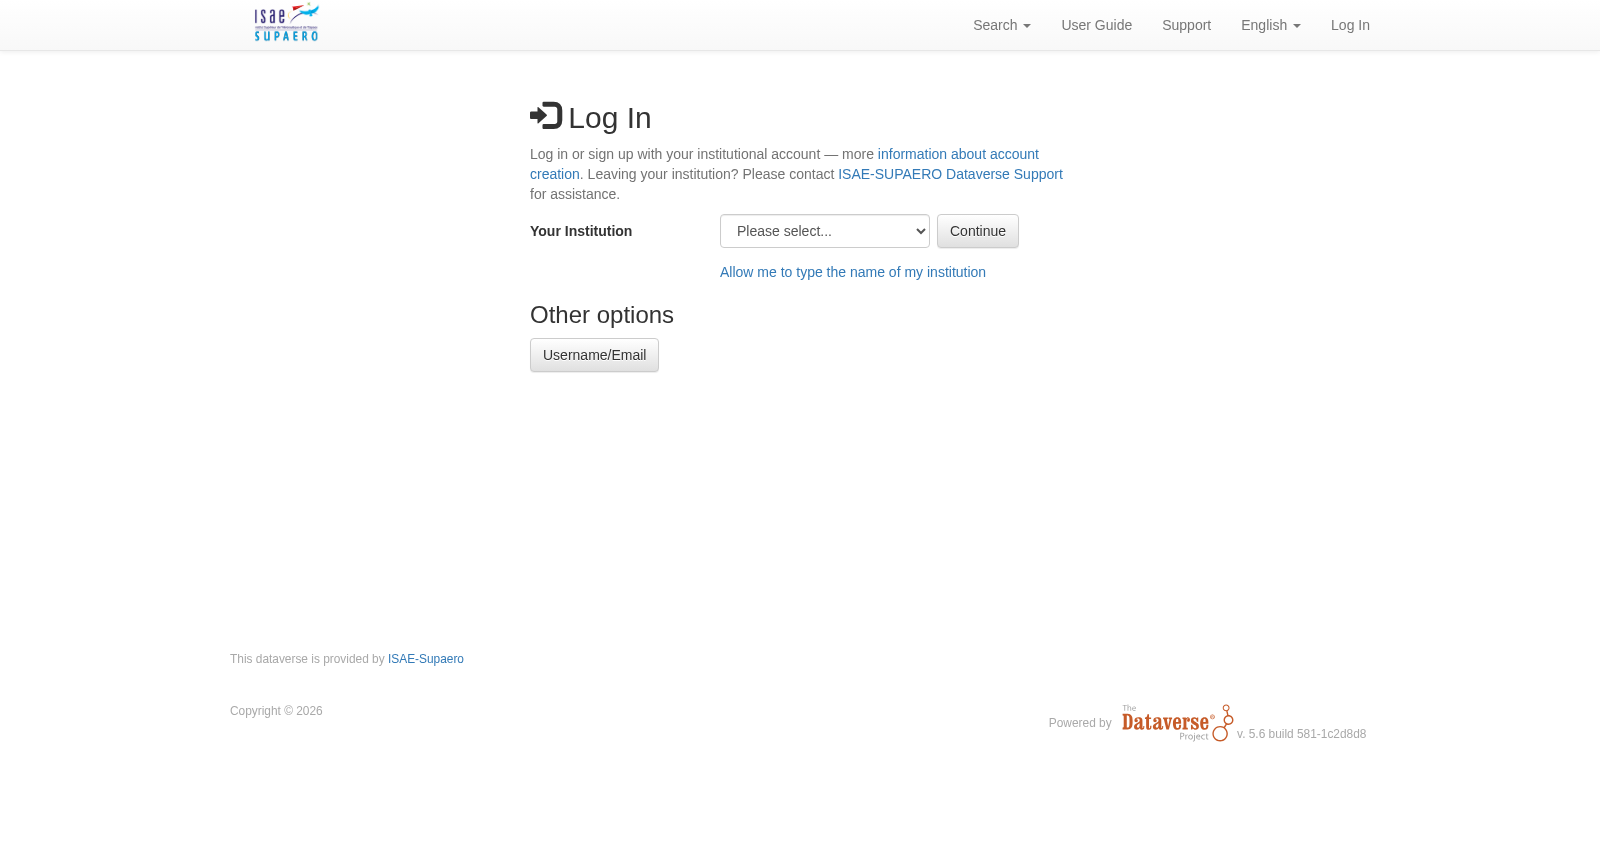The image size is (1600, 861).
Task: Click Log In in the navigation bar
Action: pos(1350,25)
